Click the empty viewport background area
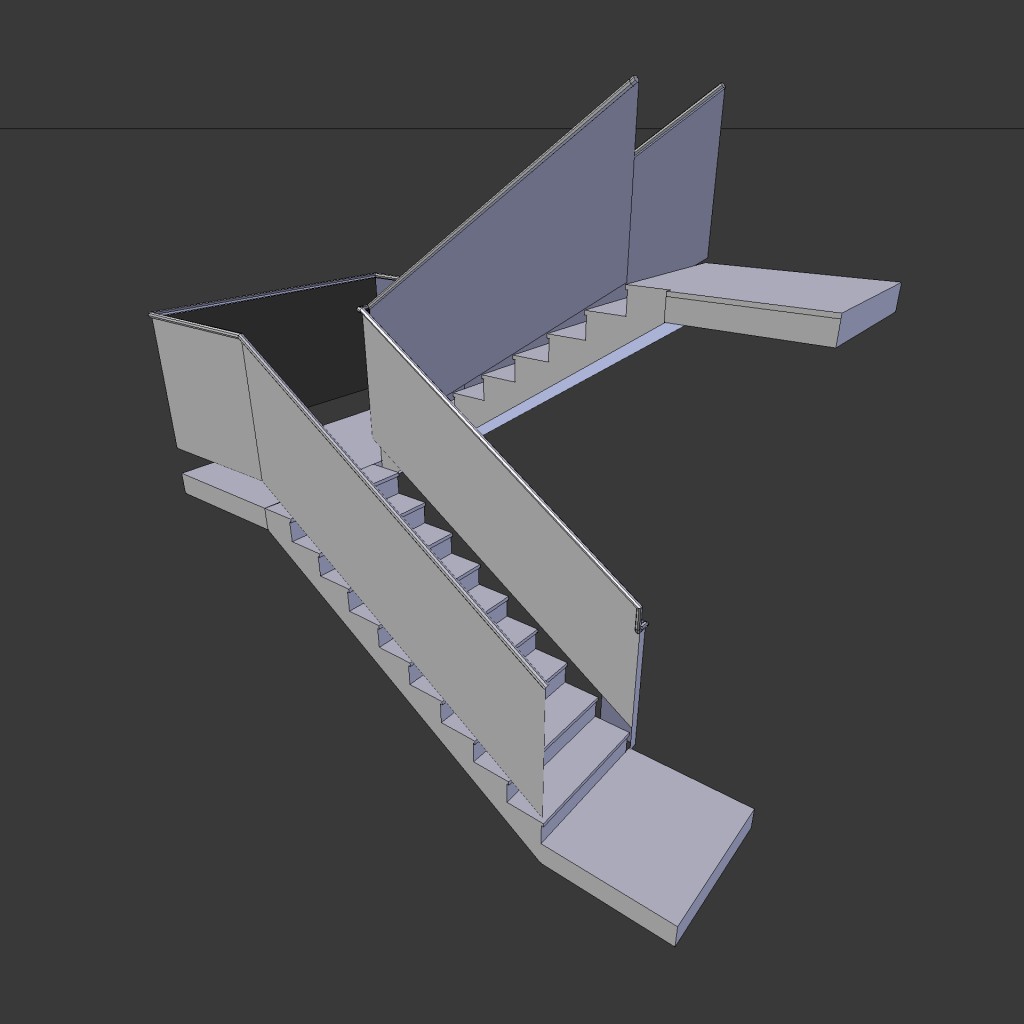1024x1024 pixels. (x=120, y=800)
